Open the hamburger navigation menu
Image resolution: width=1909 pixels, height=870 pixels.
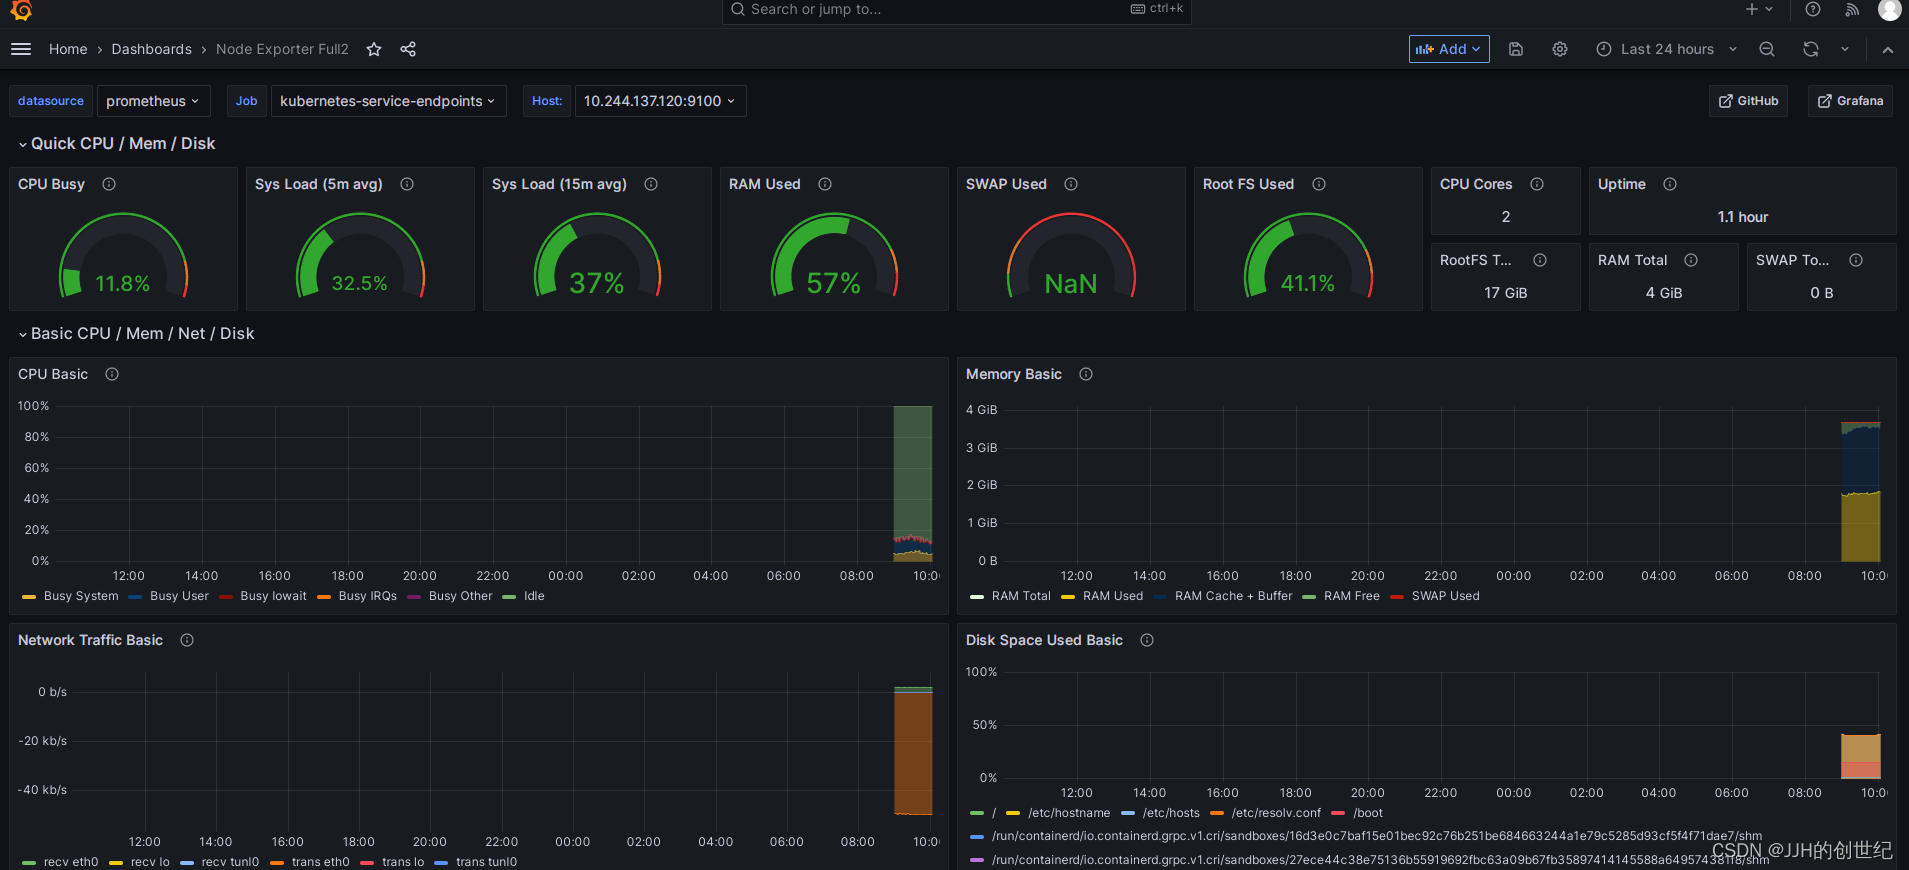coord(21,49)
